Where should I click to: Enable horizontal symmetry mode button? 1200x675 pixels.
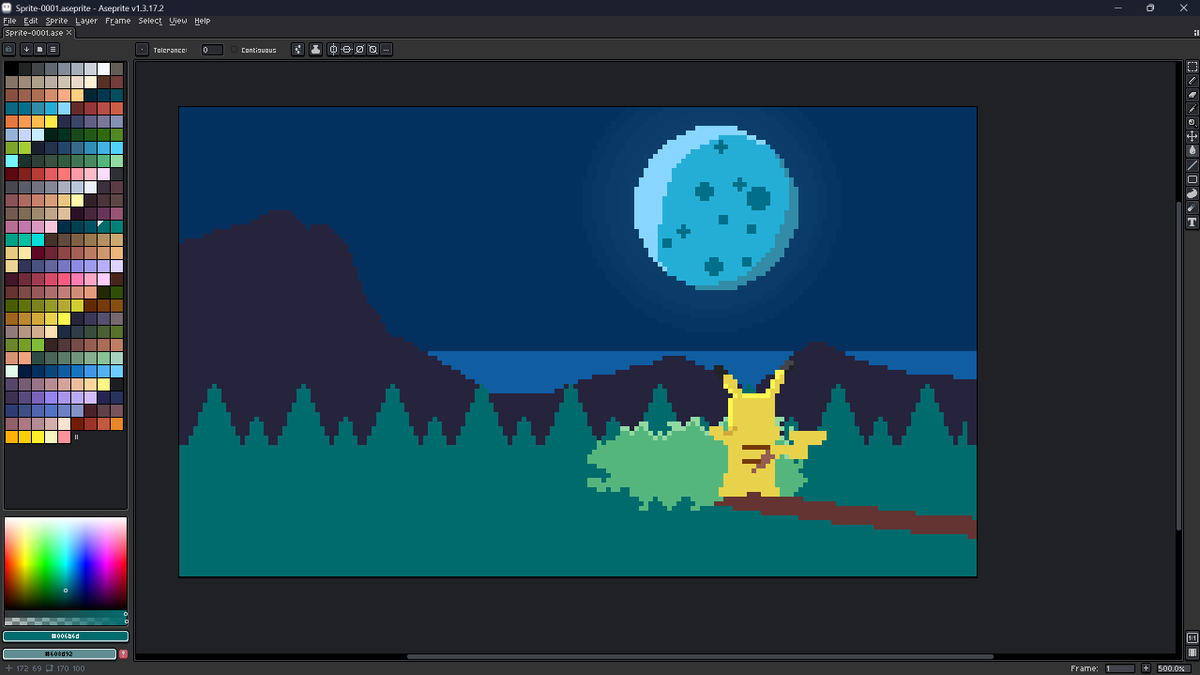pos(334,49)
